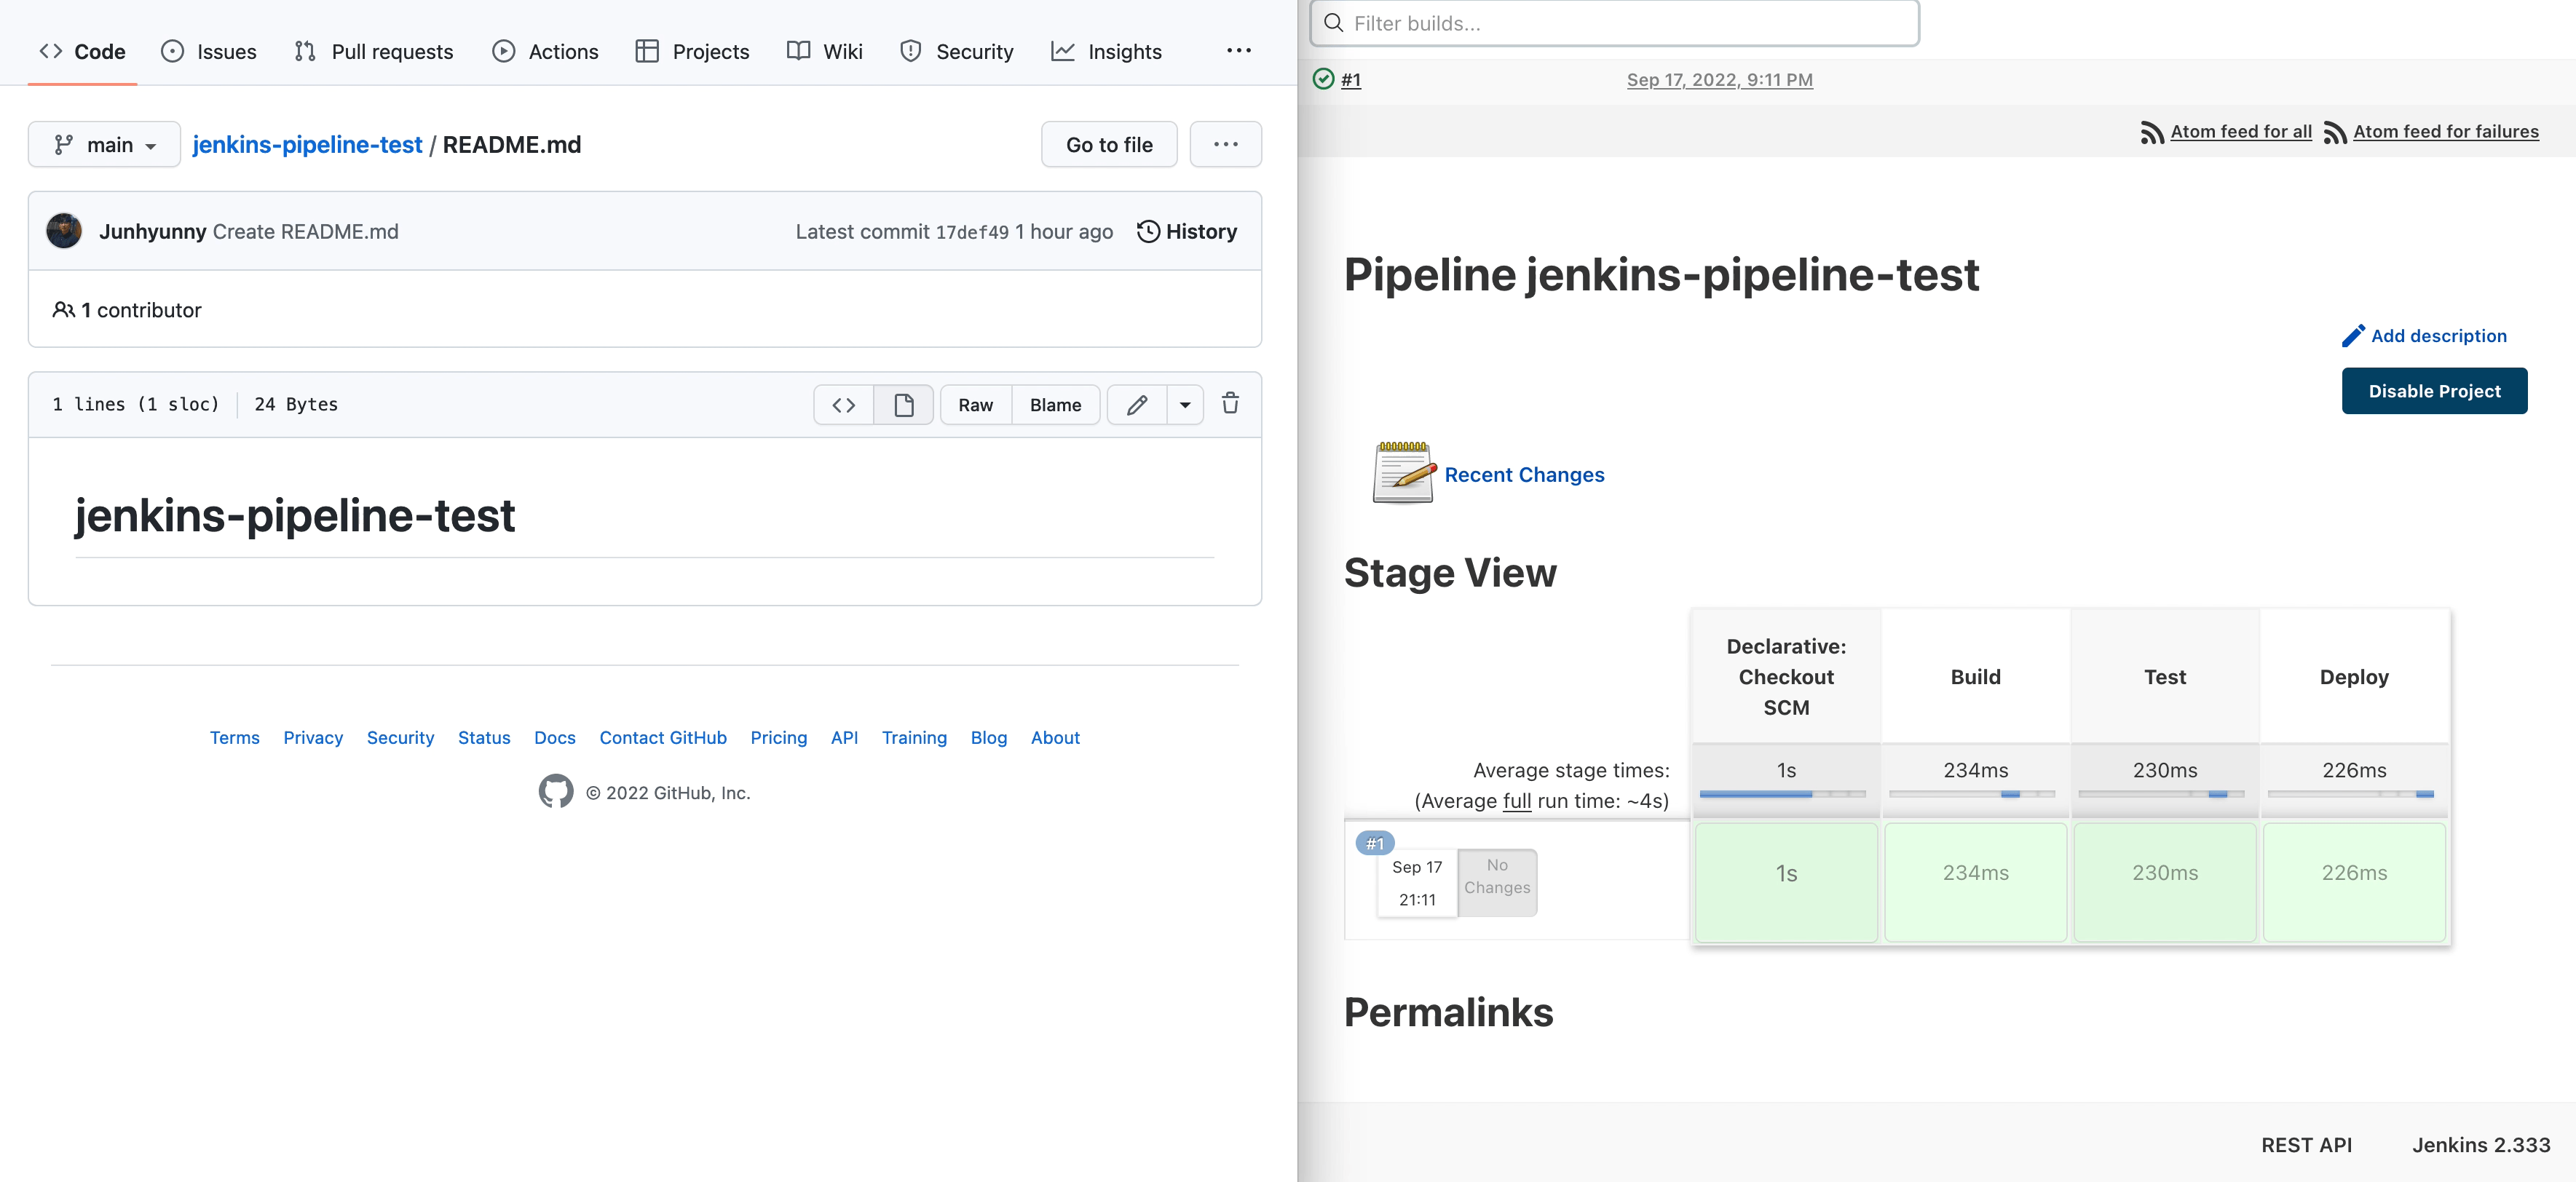Click Junhyunny's avatar image

[64, 232]
